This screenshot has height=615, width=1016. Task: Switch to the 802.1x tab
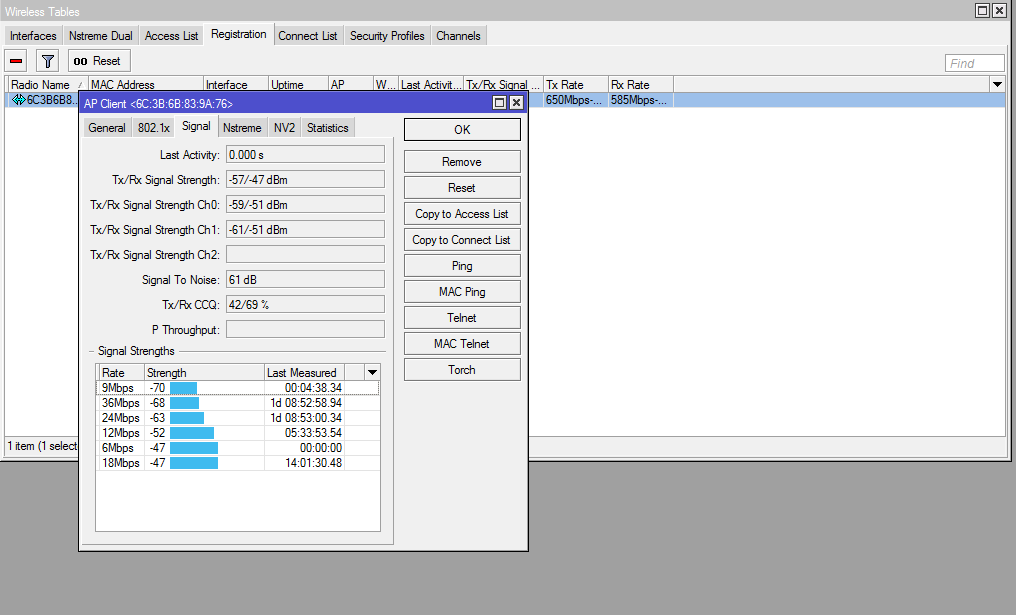tap(154, 128)
